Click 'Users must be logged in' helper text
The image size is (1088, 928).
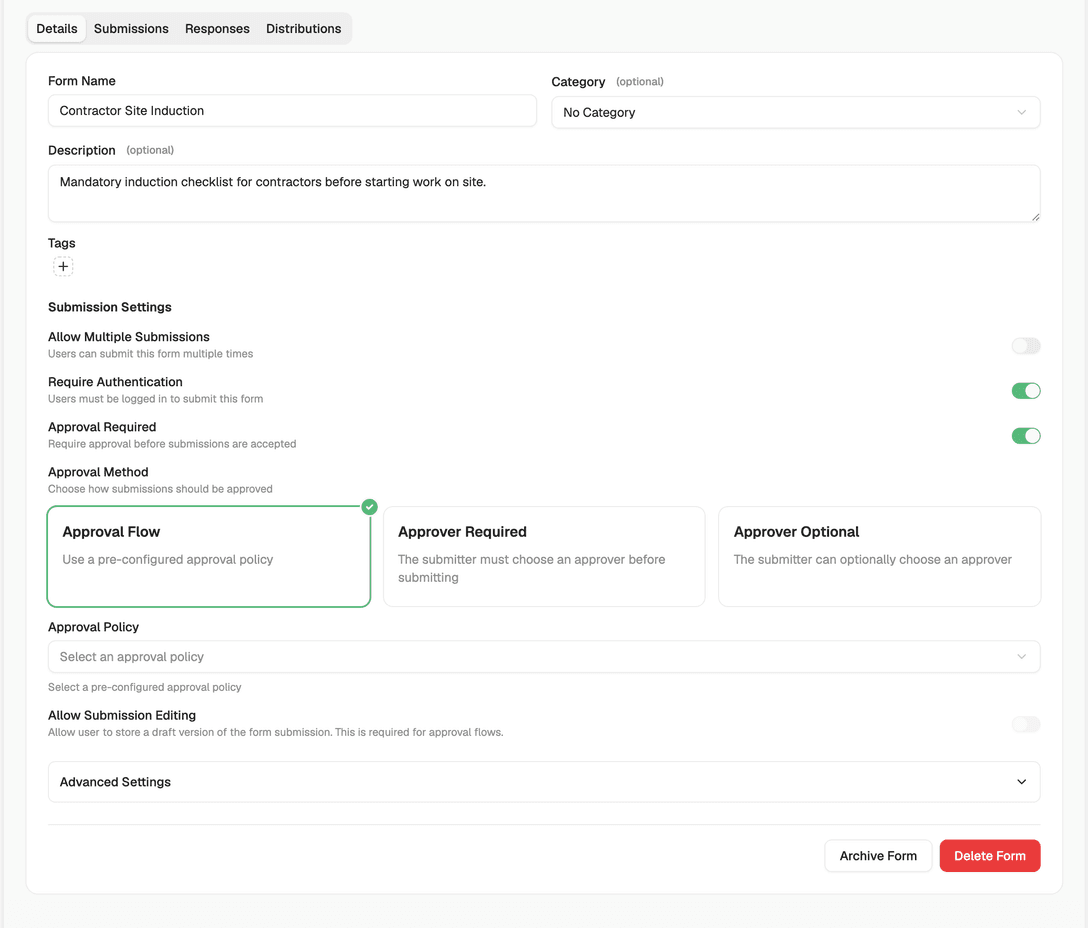pos(155,399)
